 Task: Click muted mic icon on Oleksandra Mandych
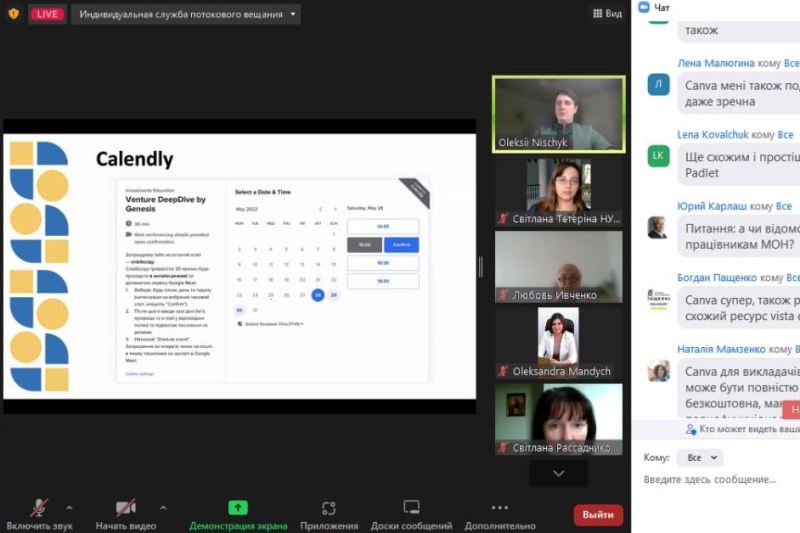(504, 371)
